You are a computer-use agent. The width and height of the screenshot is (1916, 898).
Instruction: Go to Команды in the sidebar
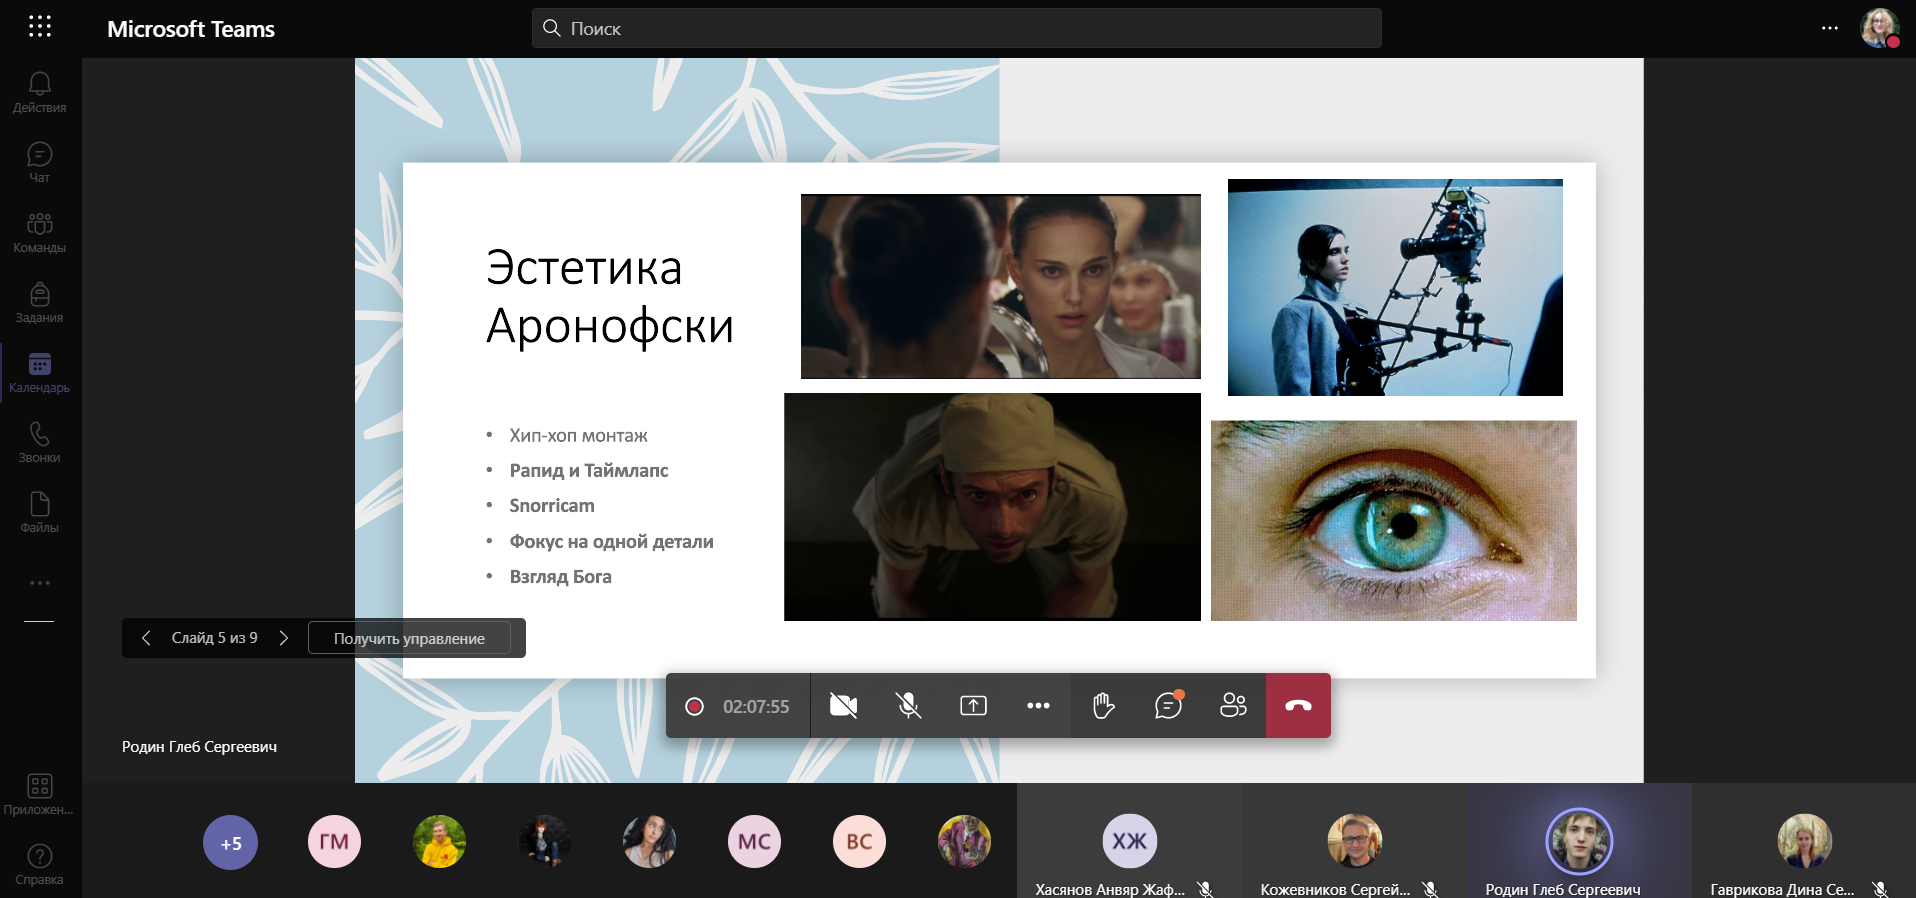click(40, 232)
